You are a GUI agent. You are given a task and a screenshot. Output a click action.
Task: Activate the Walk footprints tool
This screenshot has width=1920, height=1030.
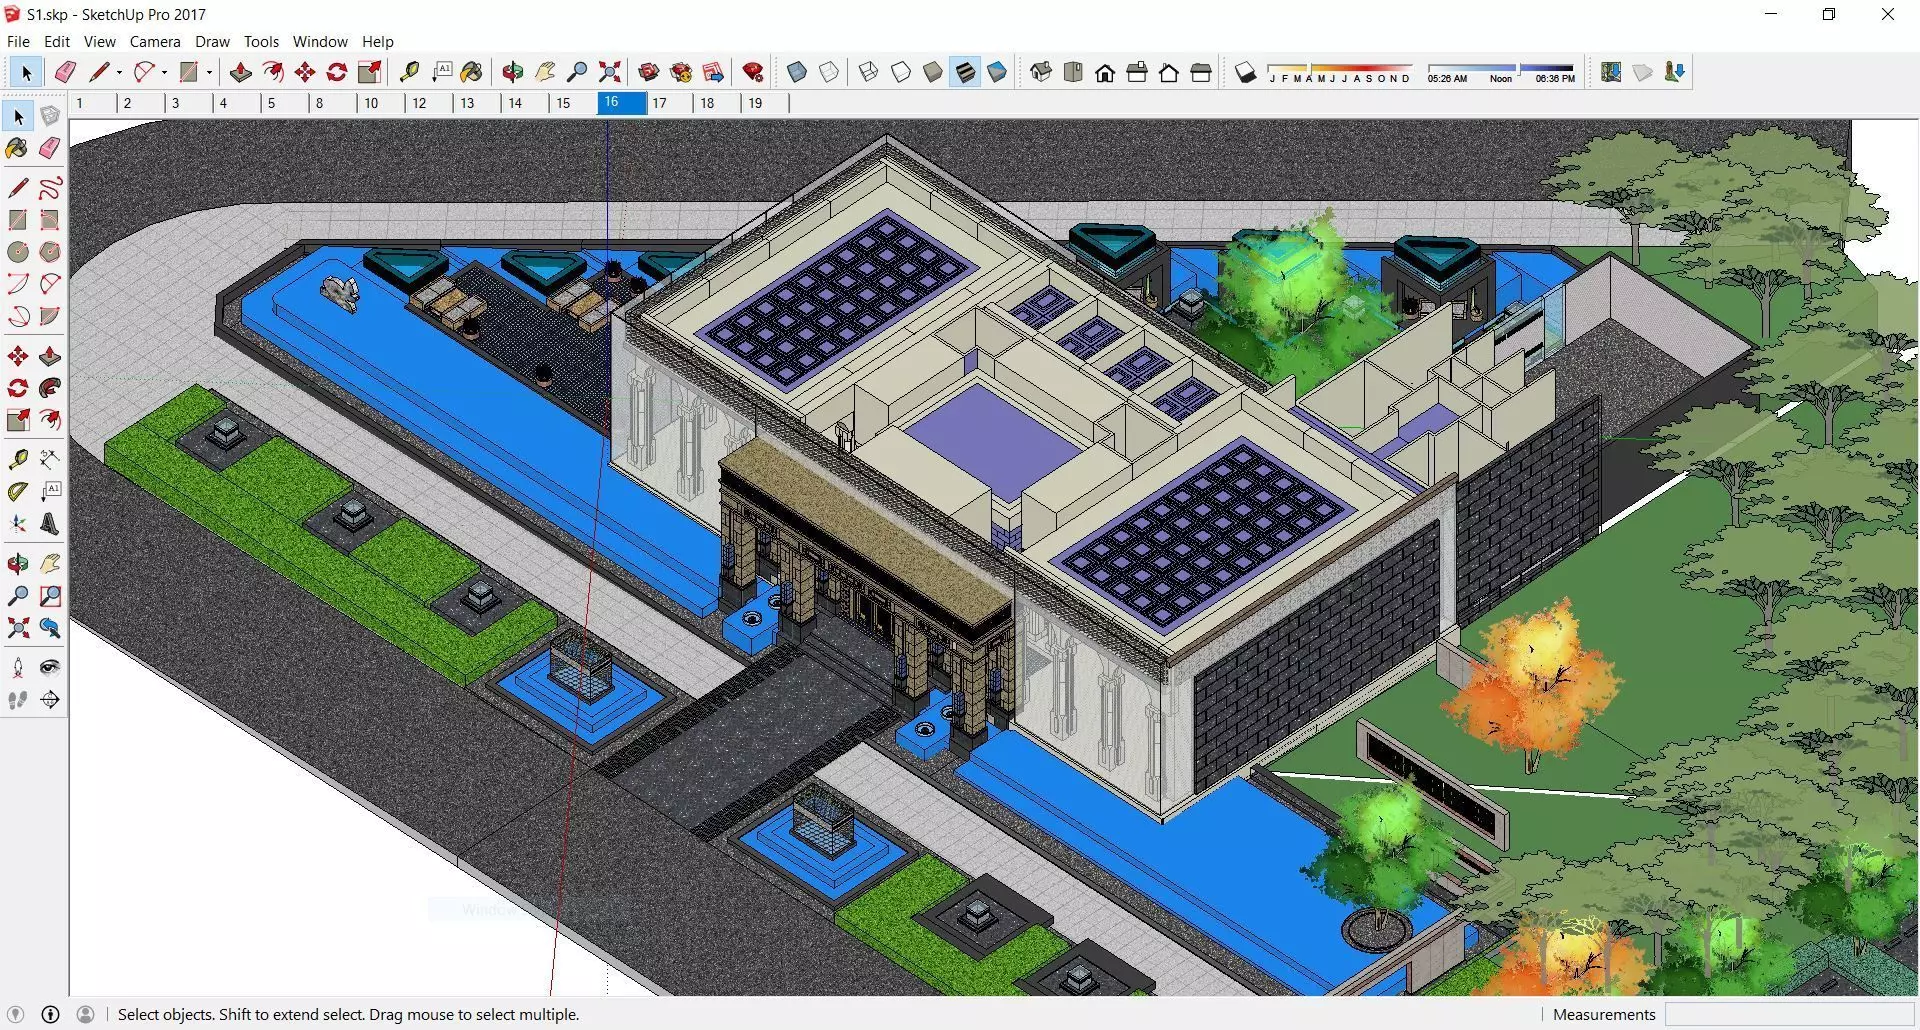18,700
